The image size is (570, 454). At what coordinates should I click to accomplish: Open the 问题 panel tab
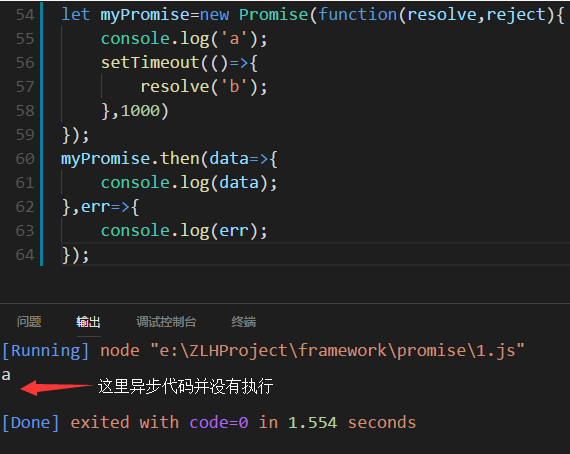29,322
